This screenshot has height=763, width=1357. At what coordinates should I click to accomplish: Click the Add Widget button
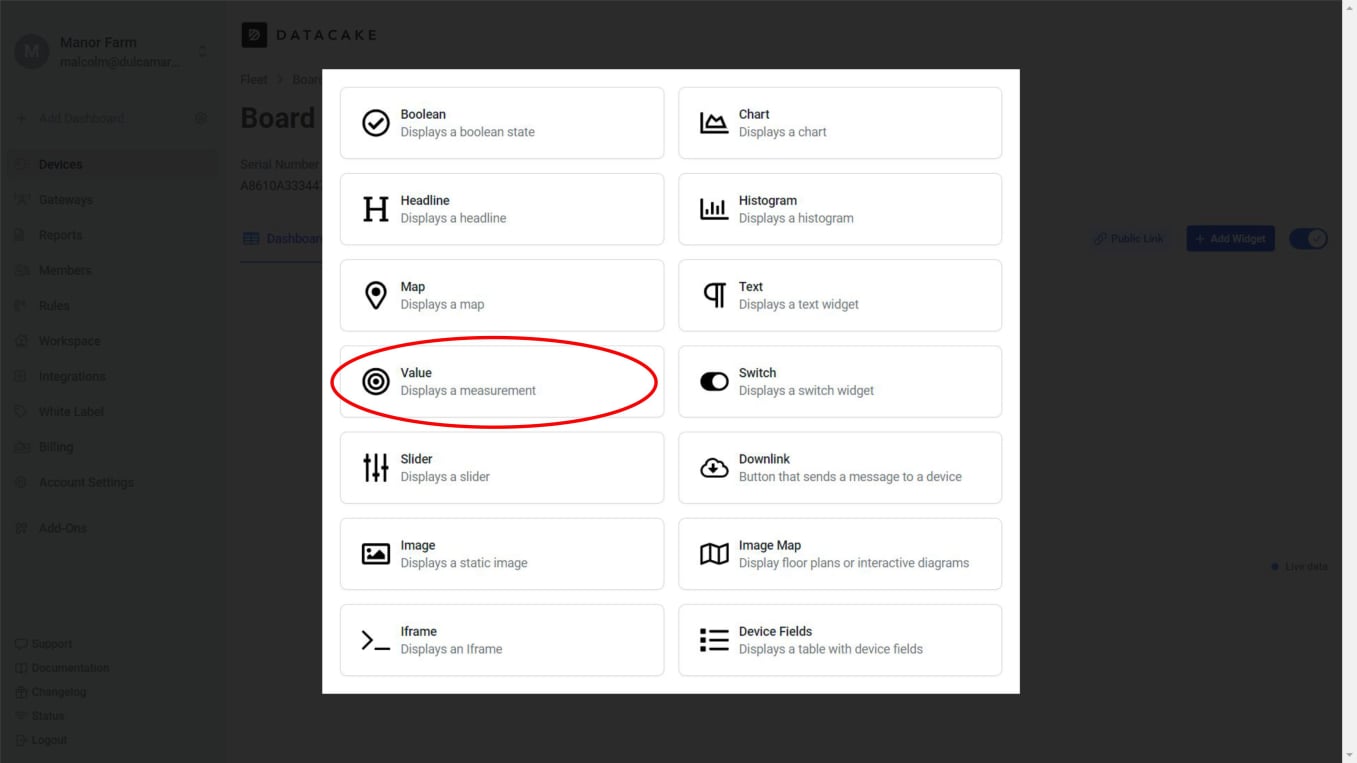pos(1230,238)
